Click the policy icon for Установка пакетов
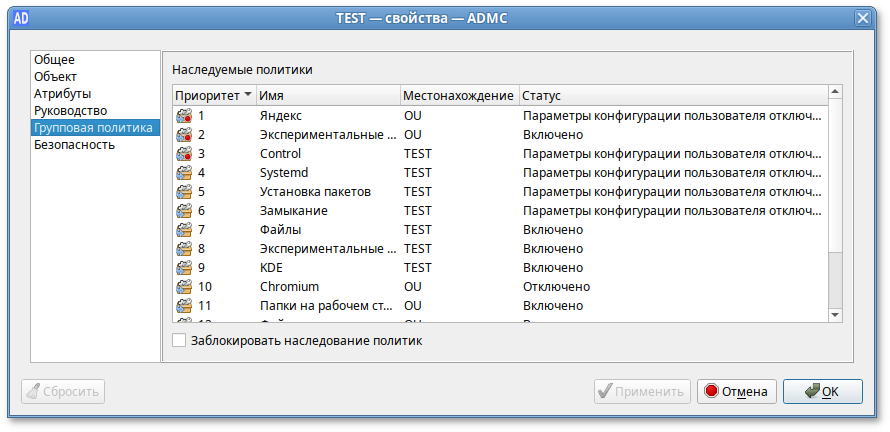 point(184,192)
